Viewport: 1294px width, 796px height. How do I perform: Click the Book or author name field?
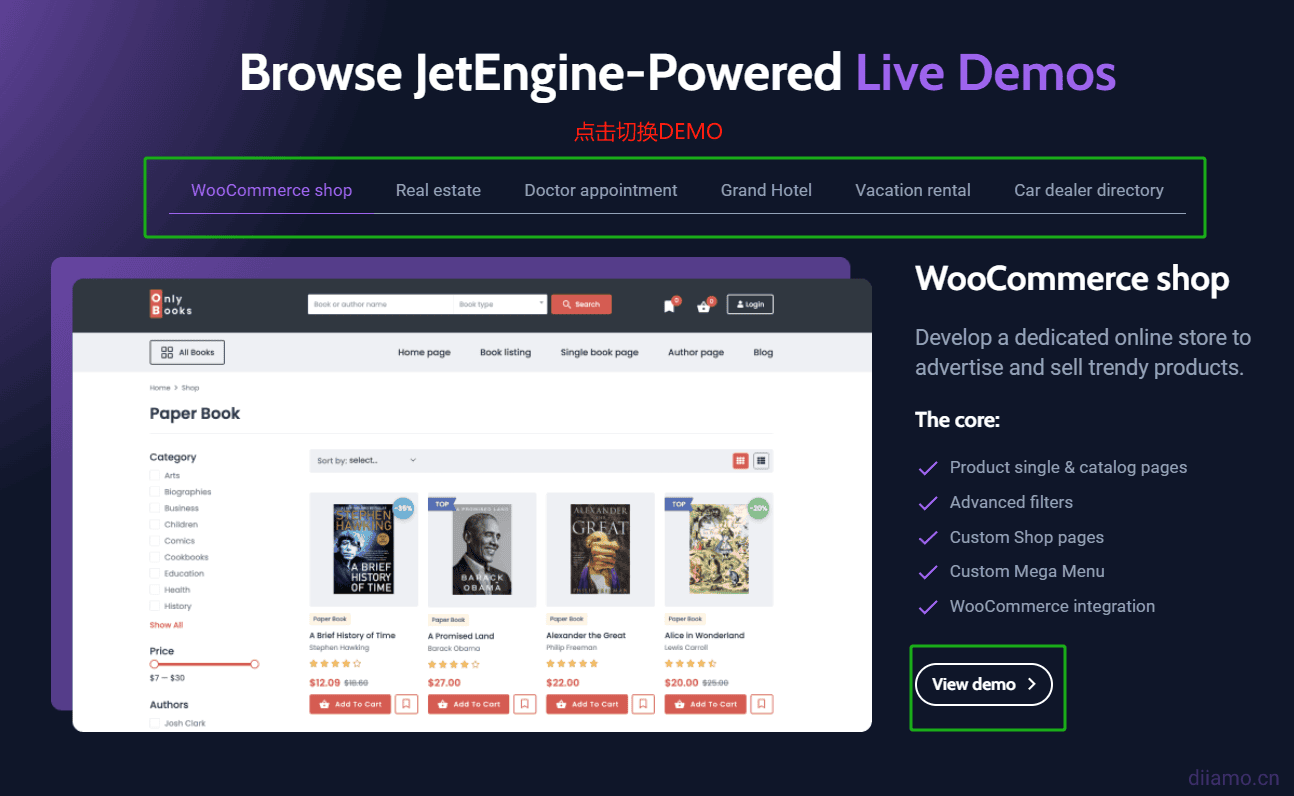[380, 304]
